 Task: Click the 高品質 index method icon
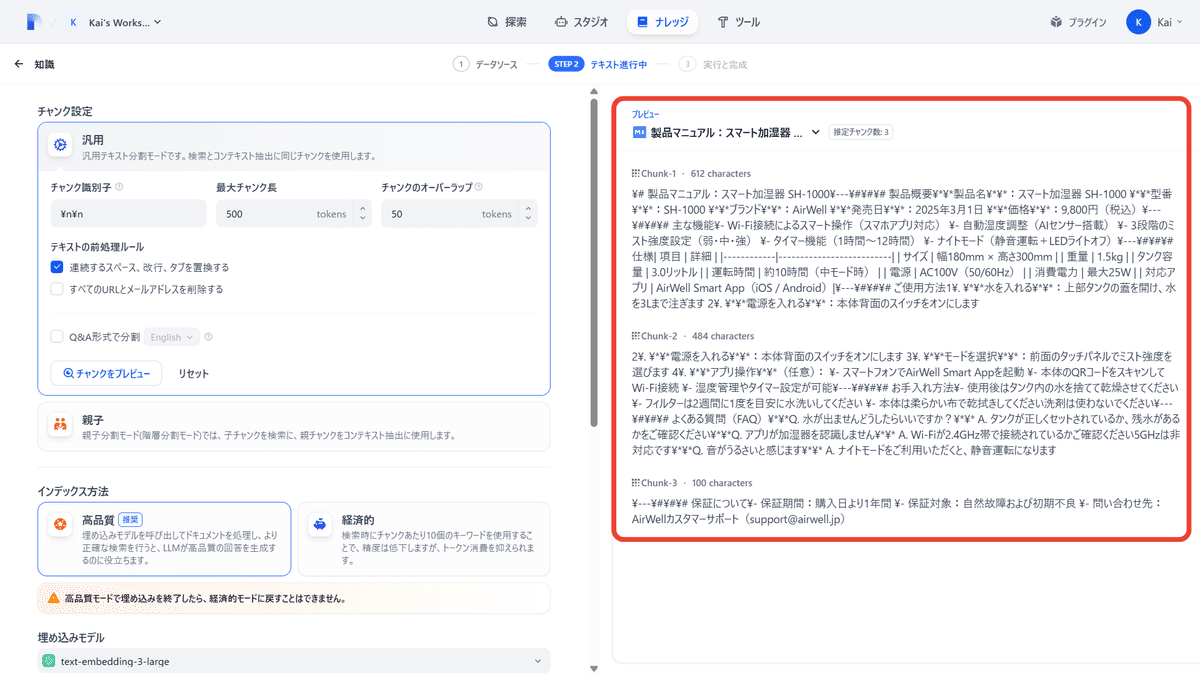60,524
